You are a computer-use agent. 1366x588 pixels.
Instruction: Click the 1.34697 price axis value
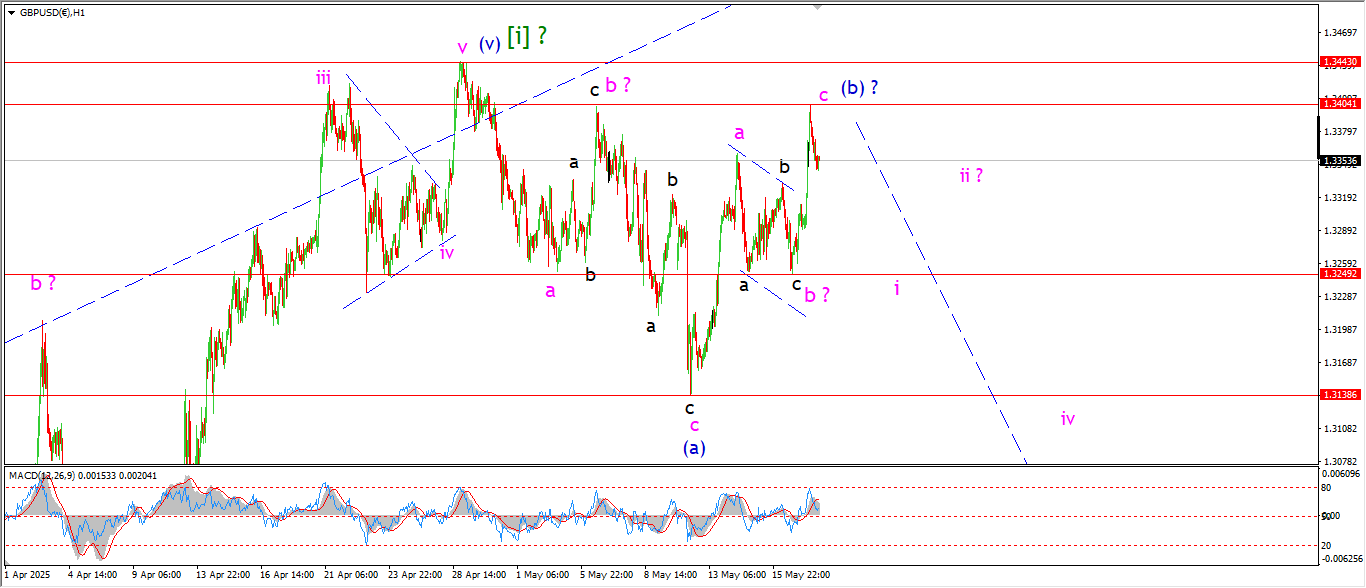click(1339, 33)
